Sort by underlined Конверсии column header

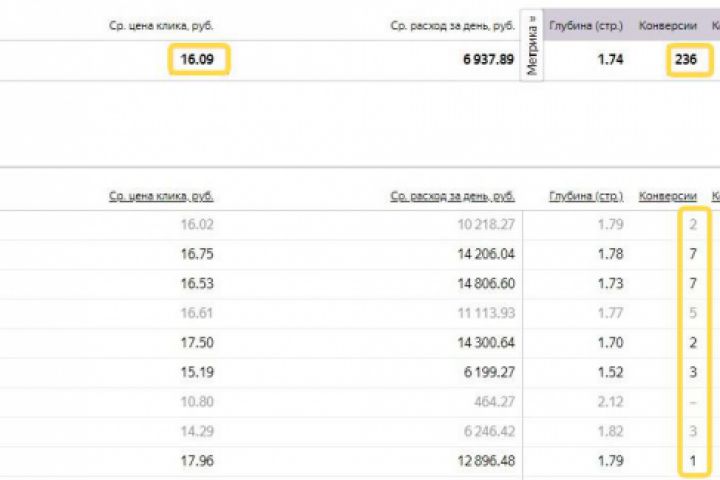coord(667,196)
